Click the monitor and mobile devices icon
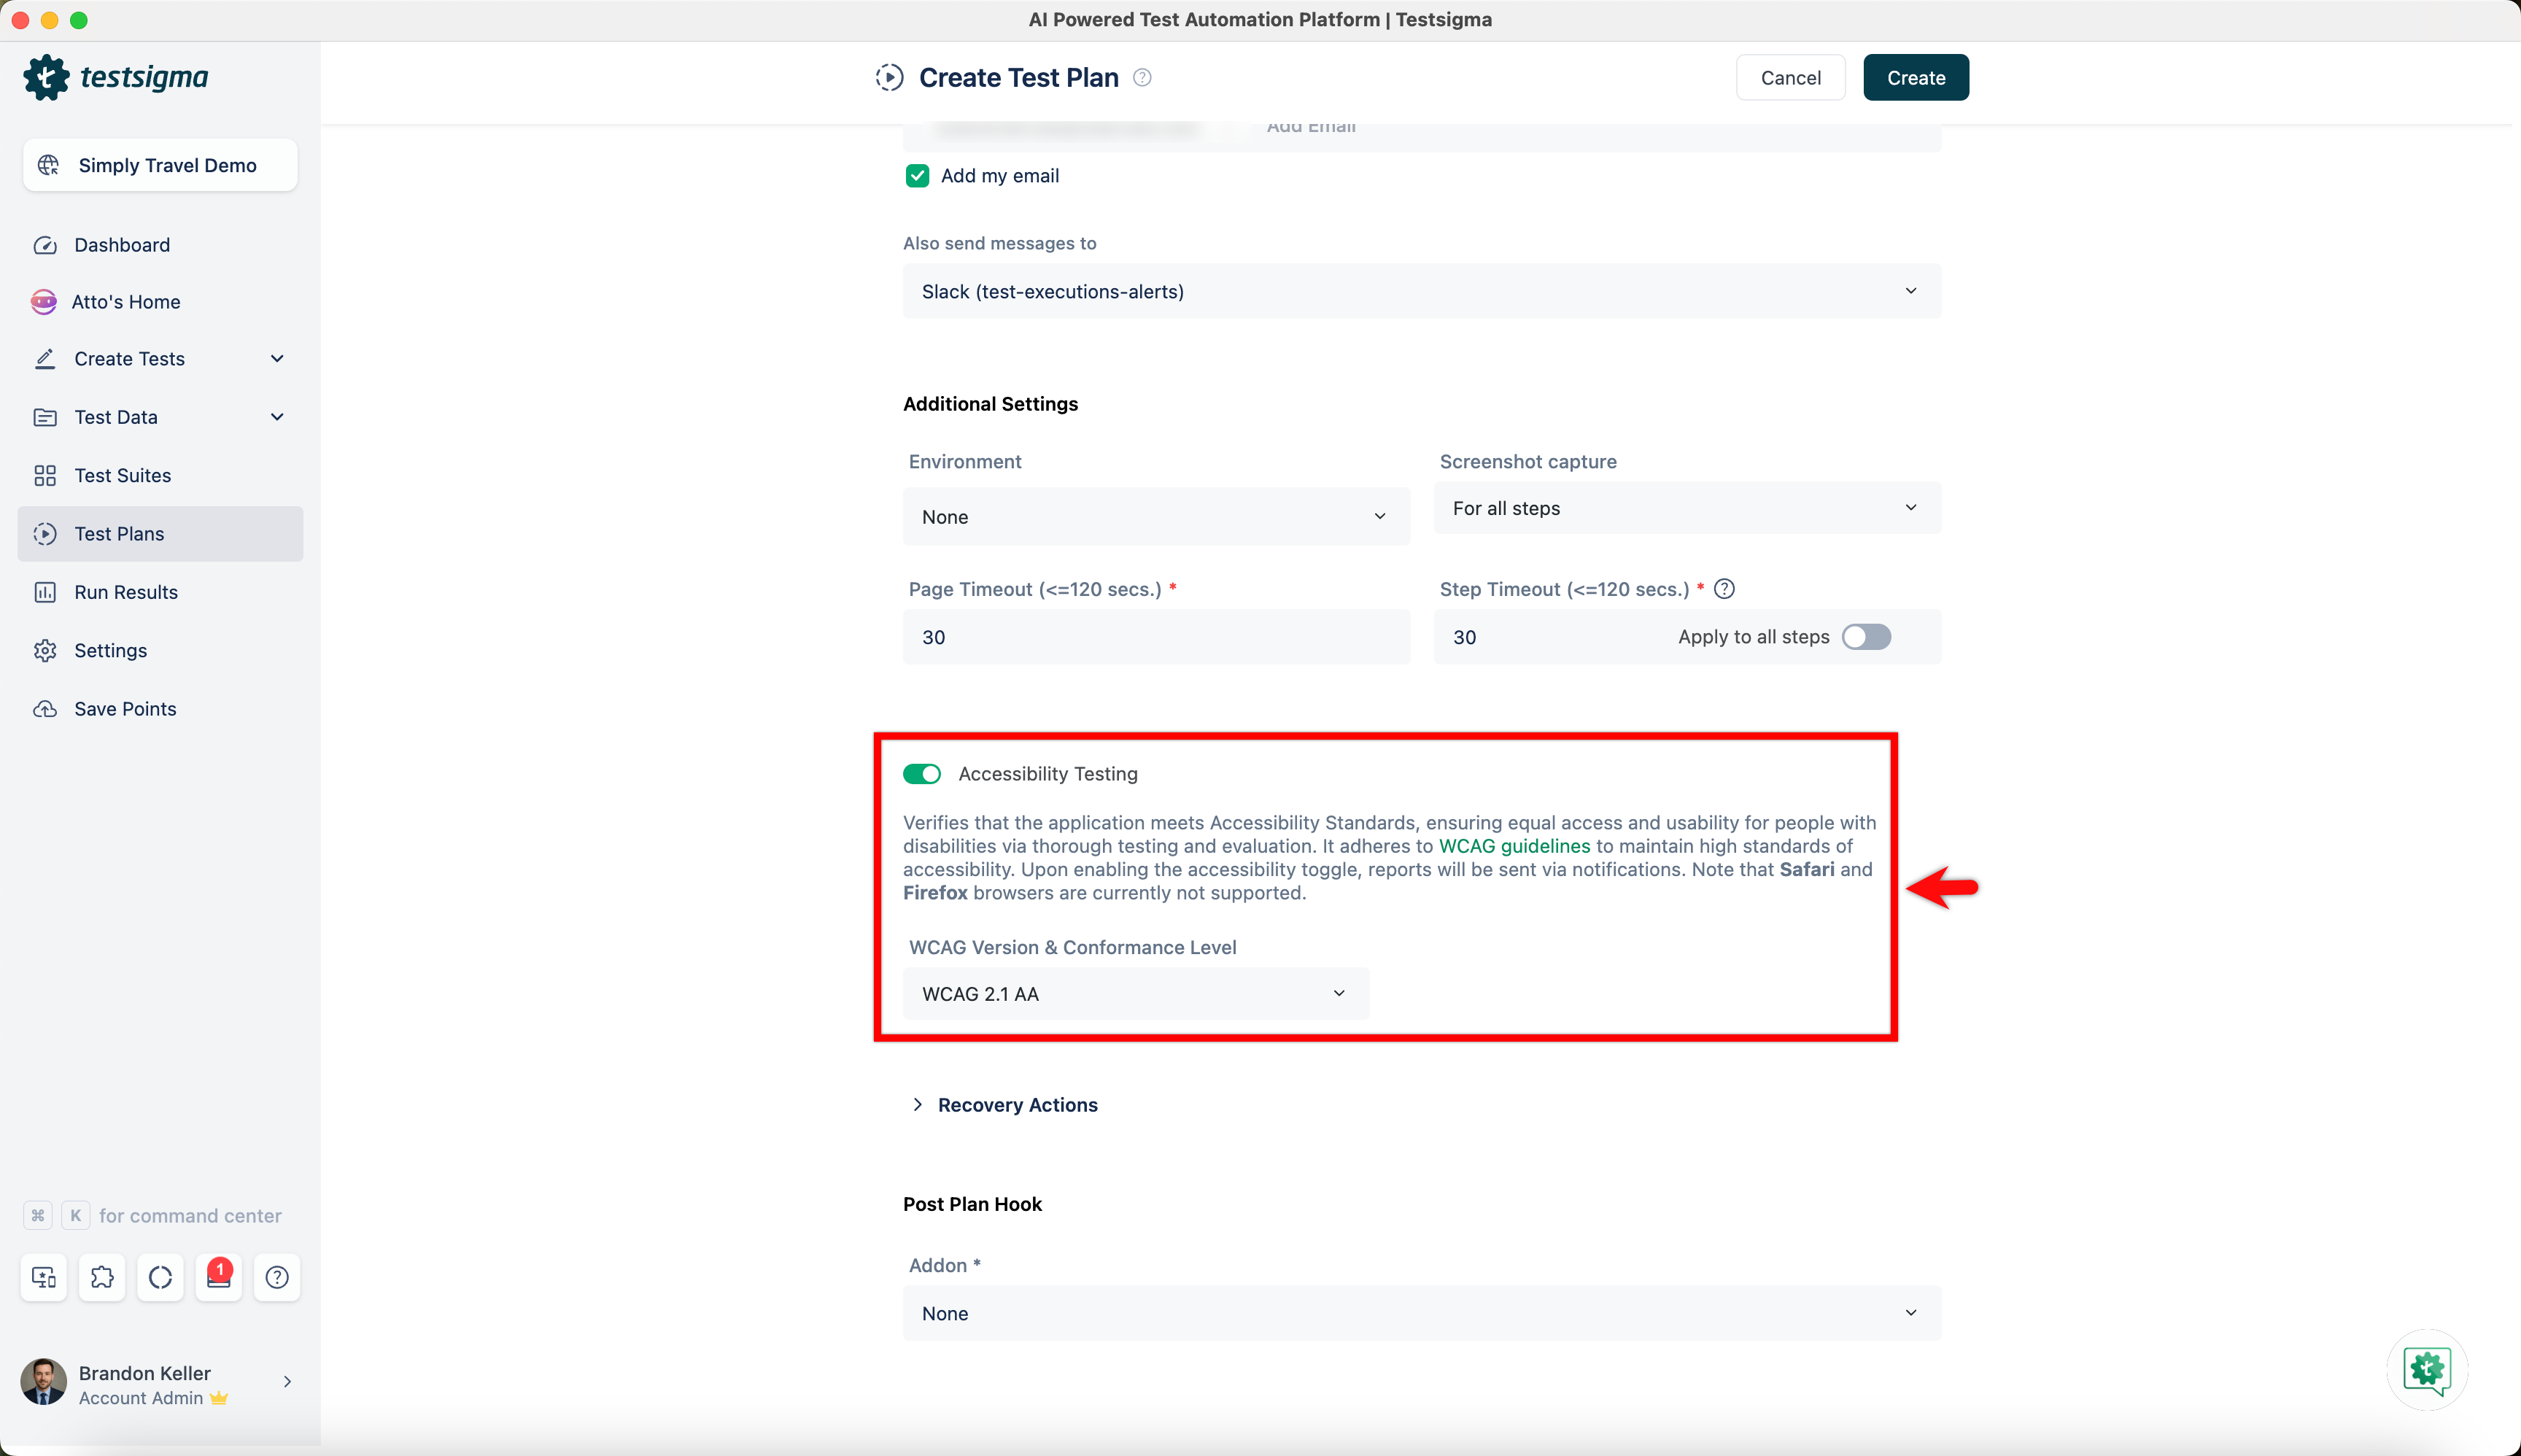Viewport: 2521px width, 1456px height. (x=44, y=1277)
